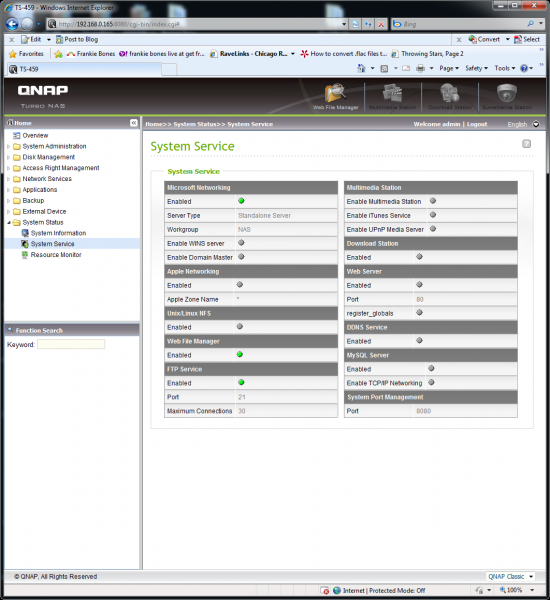Open RaveLinks - Chicago favorite link
This screenshot has width=550, height=600.
tap(249, 54)
